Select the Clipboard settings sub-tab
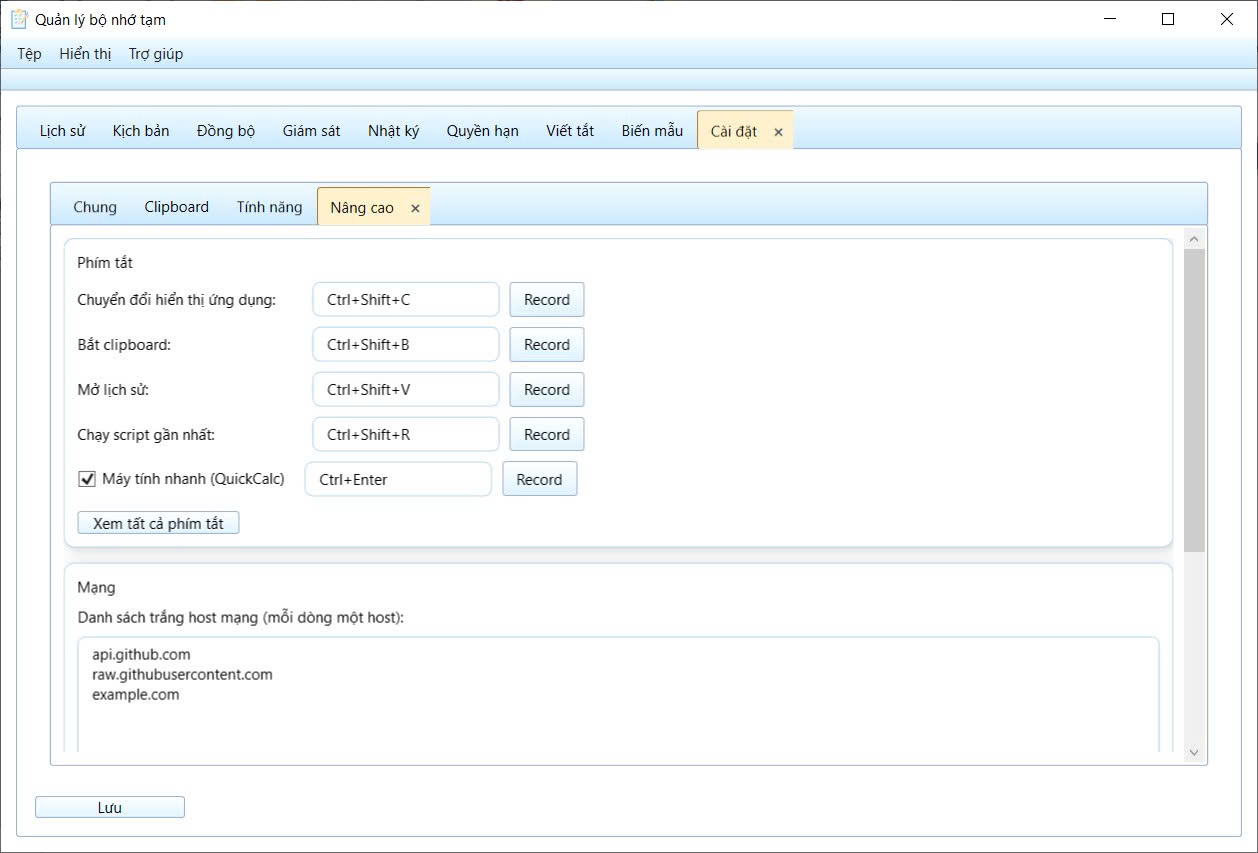 176,207
